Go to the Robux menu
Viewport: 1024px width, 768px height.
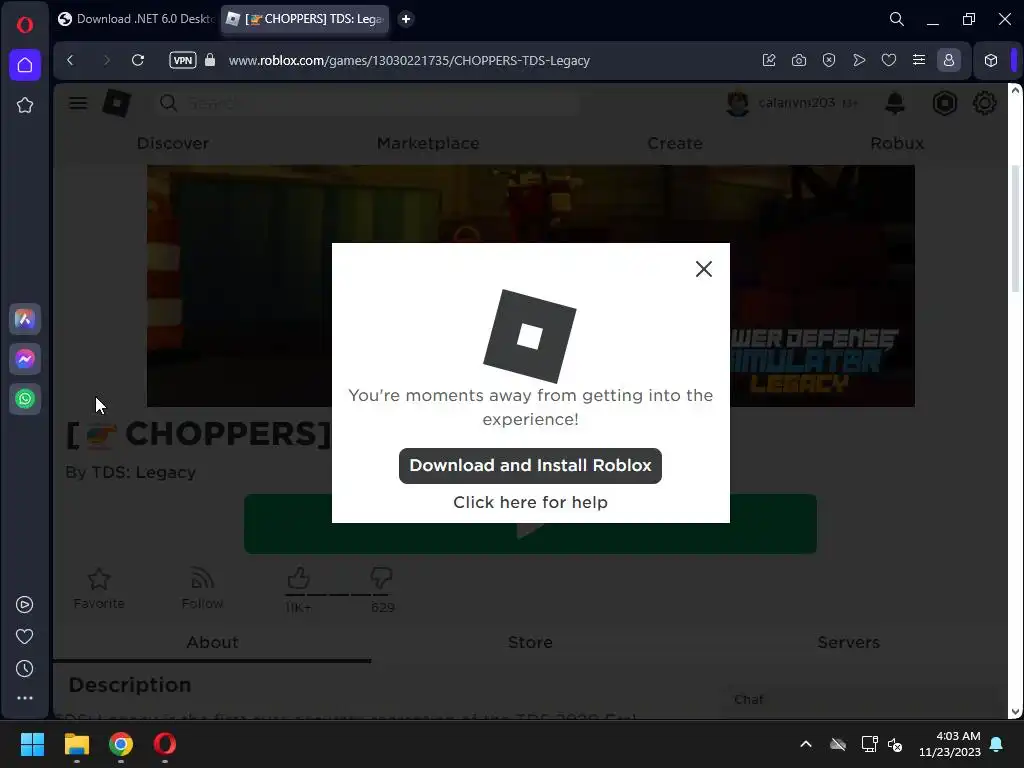[897, 143]
